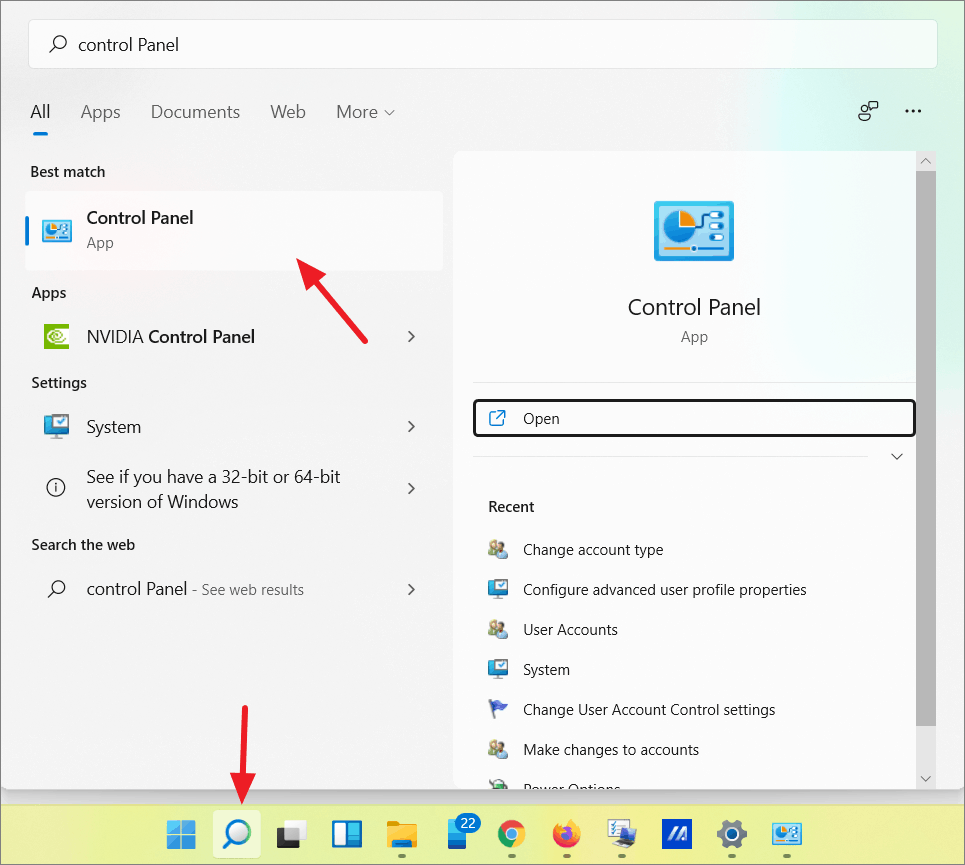Expand the web results chevron for control Panel
The image size is (965, 865).
(x=412, y=589)
